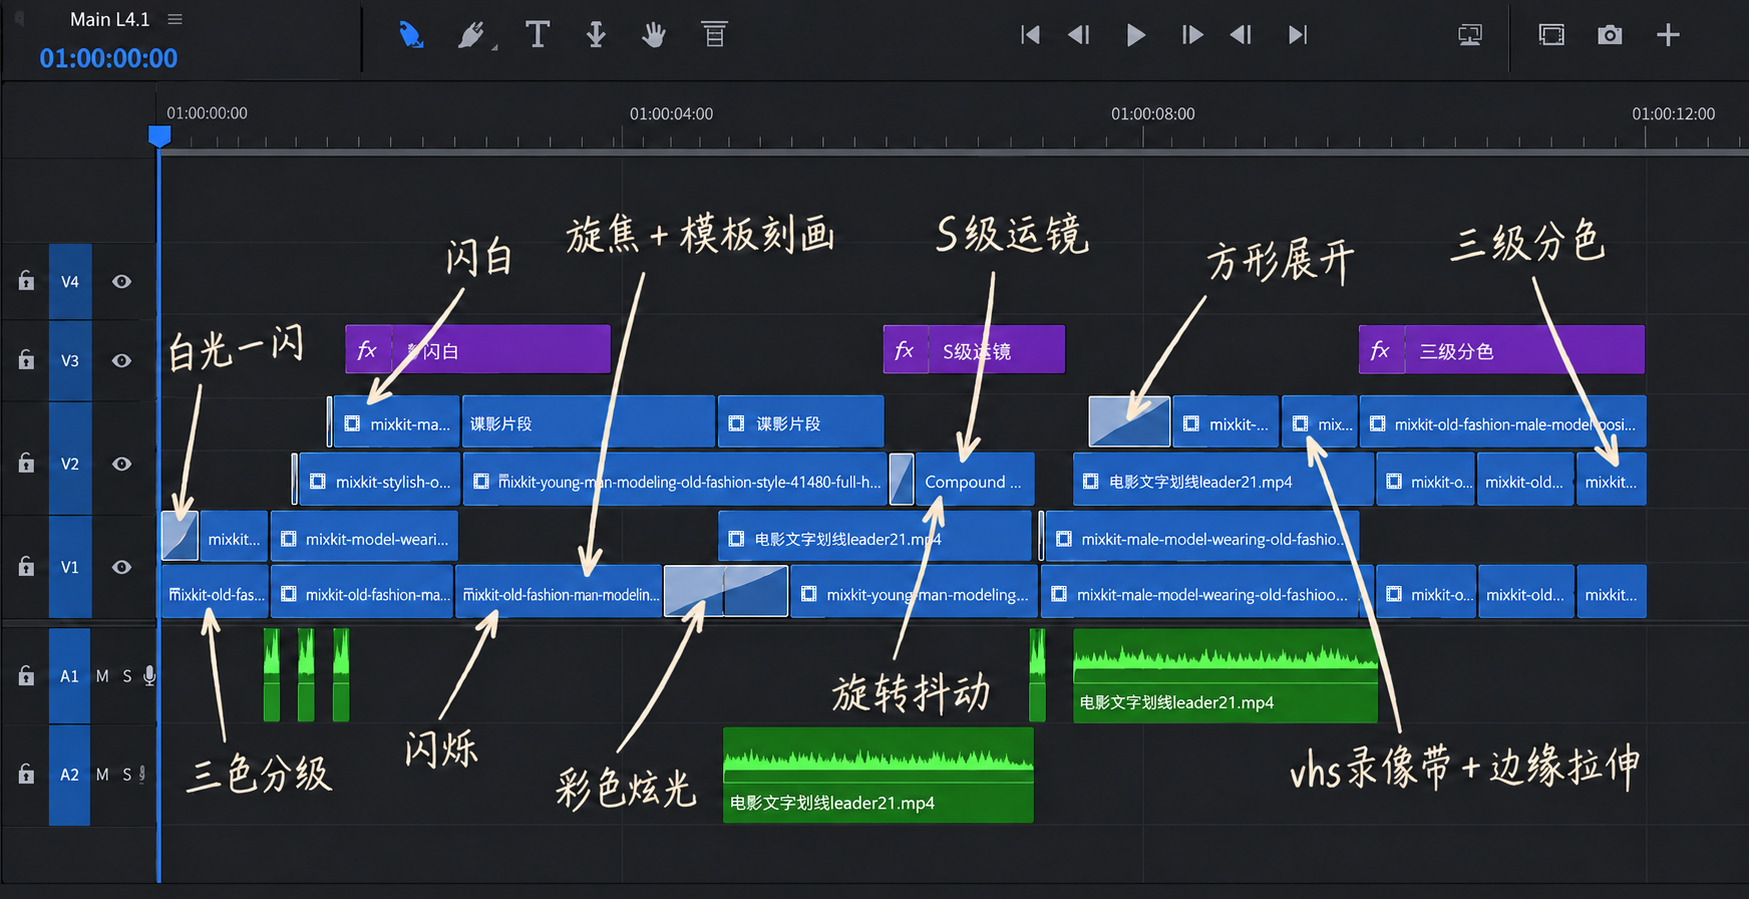1749x899 pixels.
Task: Hide track V2 with eye icon
Action: click(121, 464)
